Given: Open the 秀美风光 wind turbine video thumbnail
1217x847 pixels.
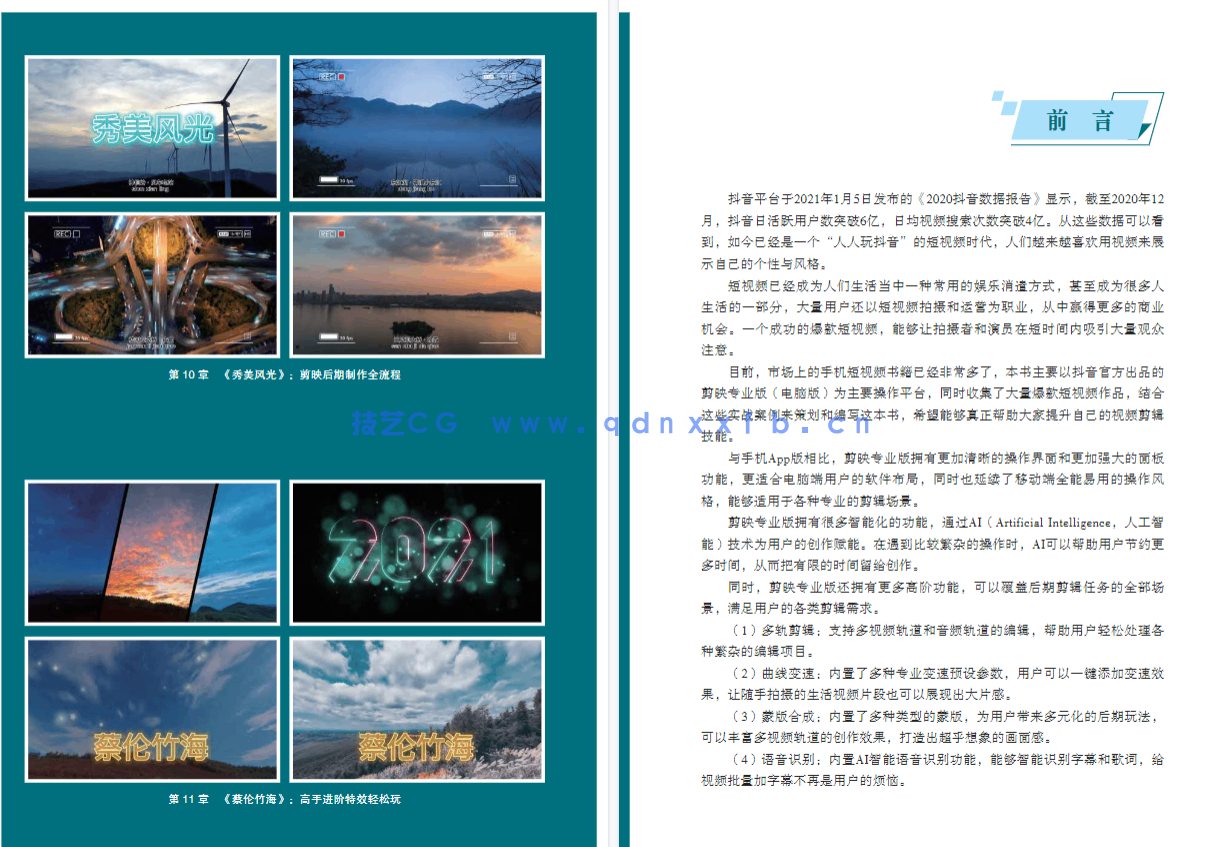Looking at the screenshot, I should point(151,127).
